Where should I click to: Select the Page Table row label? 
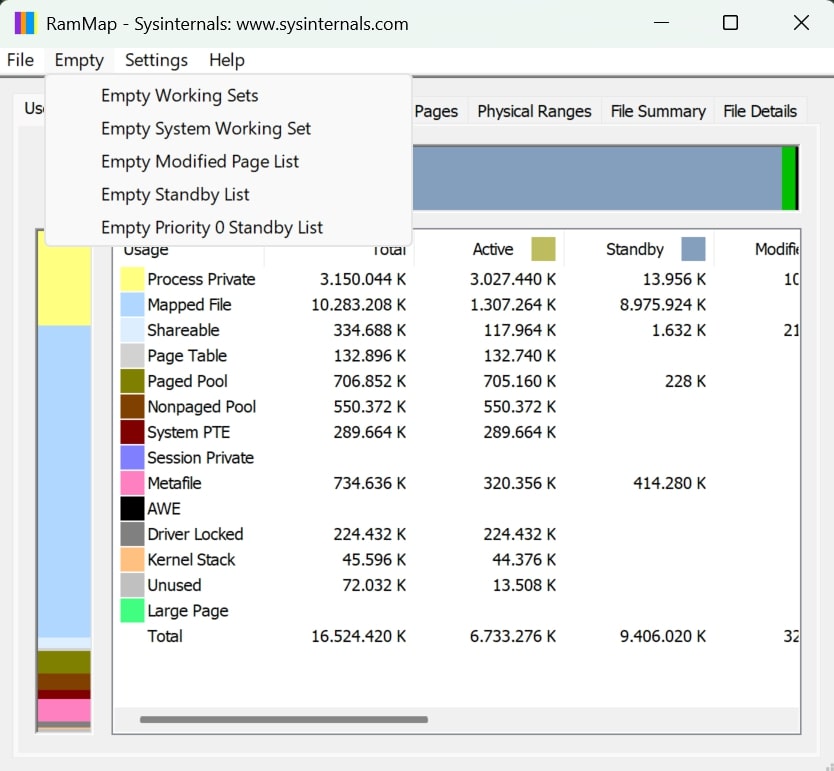(187, 356)
